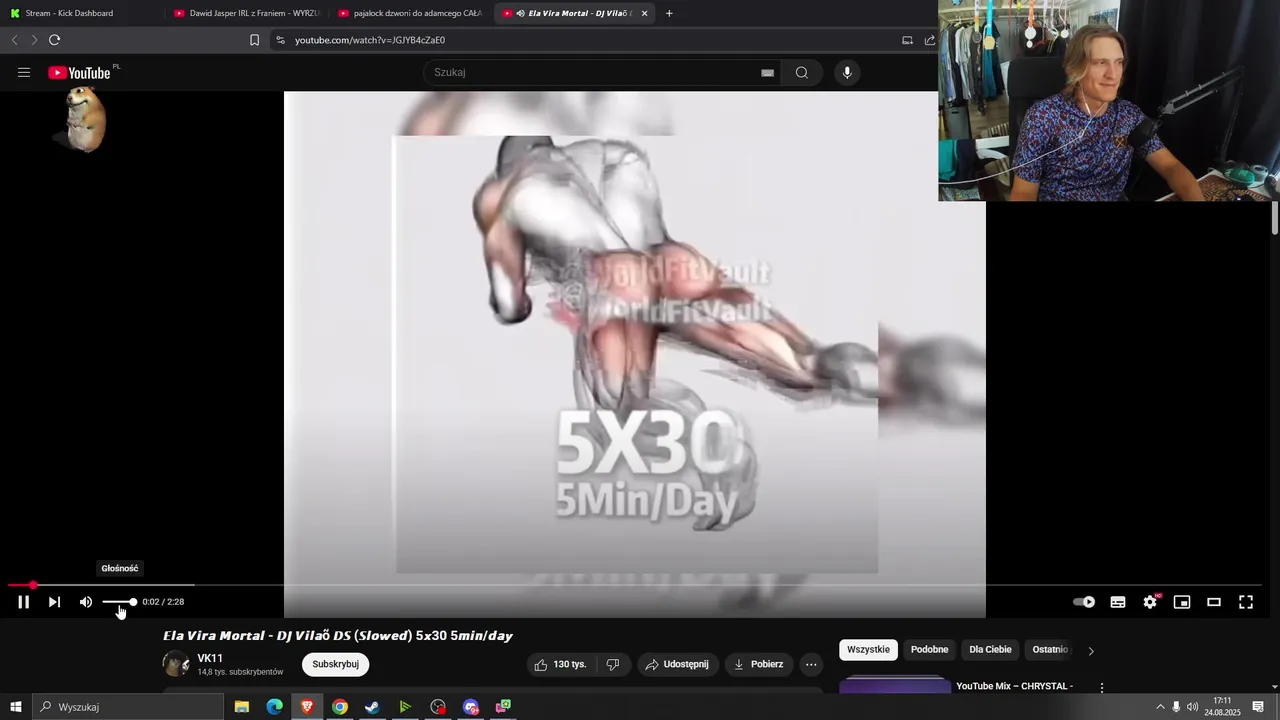The image size is (1280, 720).
Task: Like the video with 130 tys.
Action: point(561,664)
